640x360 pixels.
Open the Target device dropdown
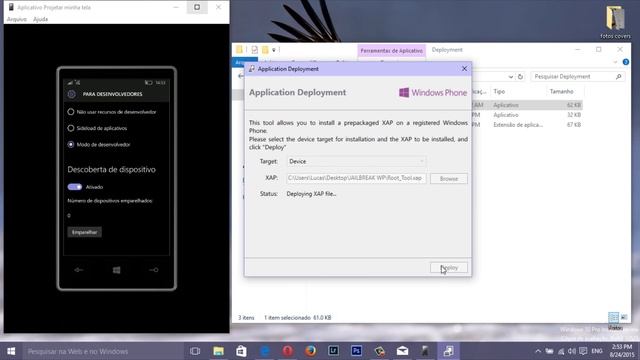click(356, 161)
